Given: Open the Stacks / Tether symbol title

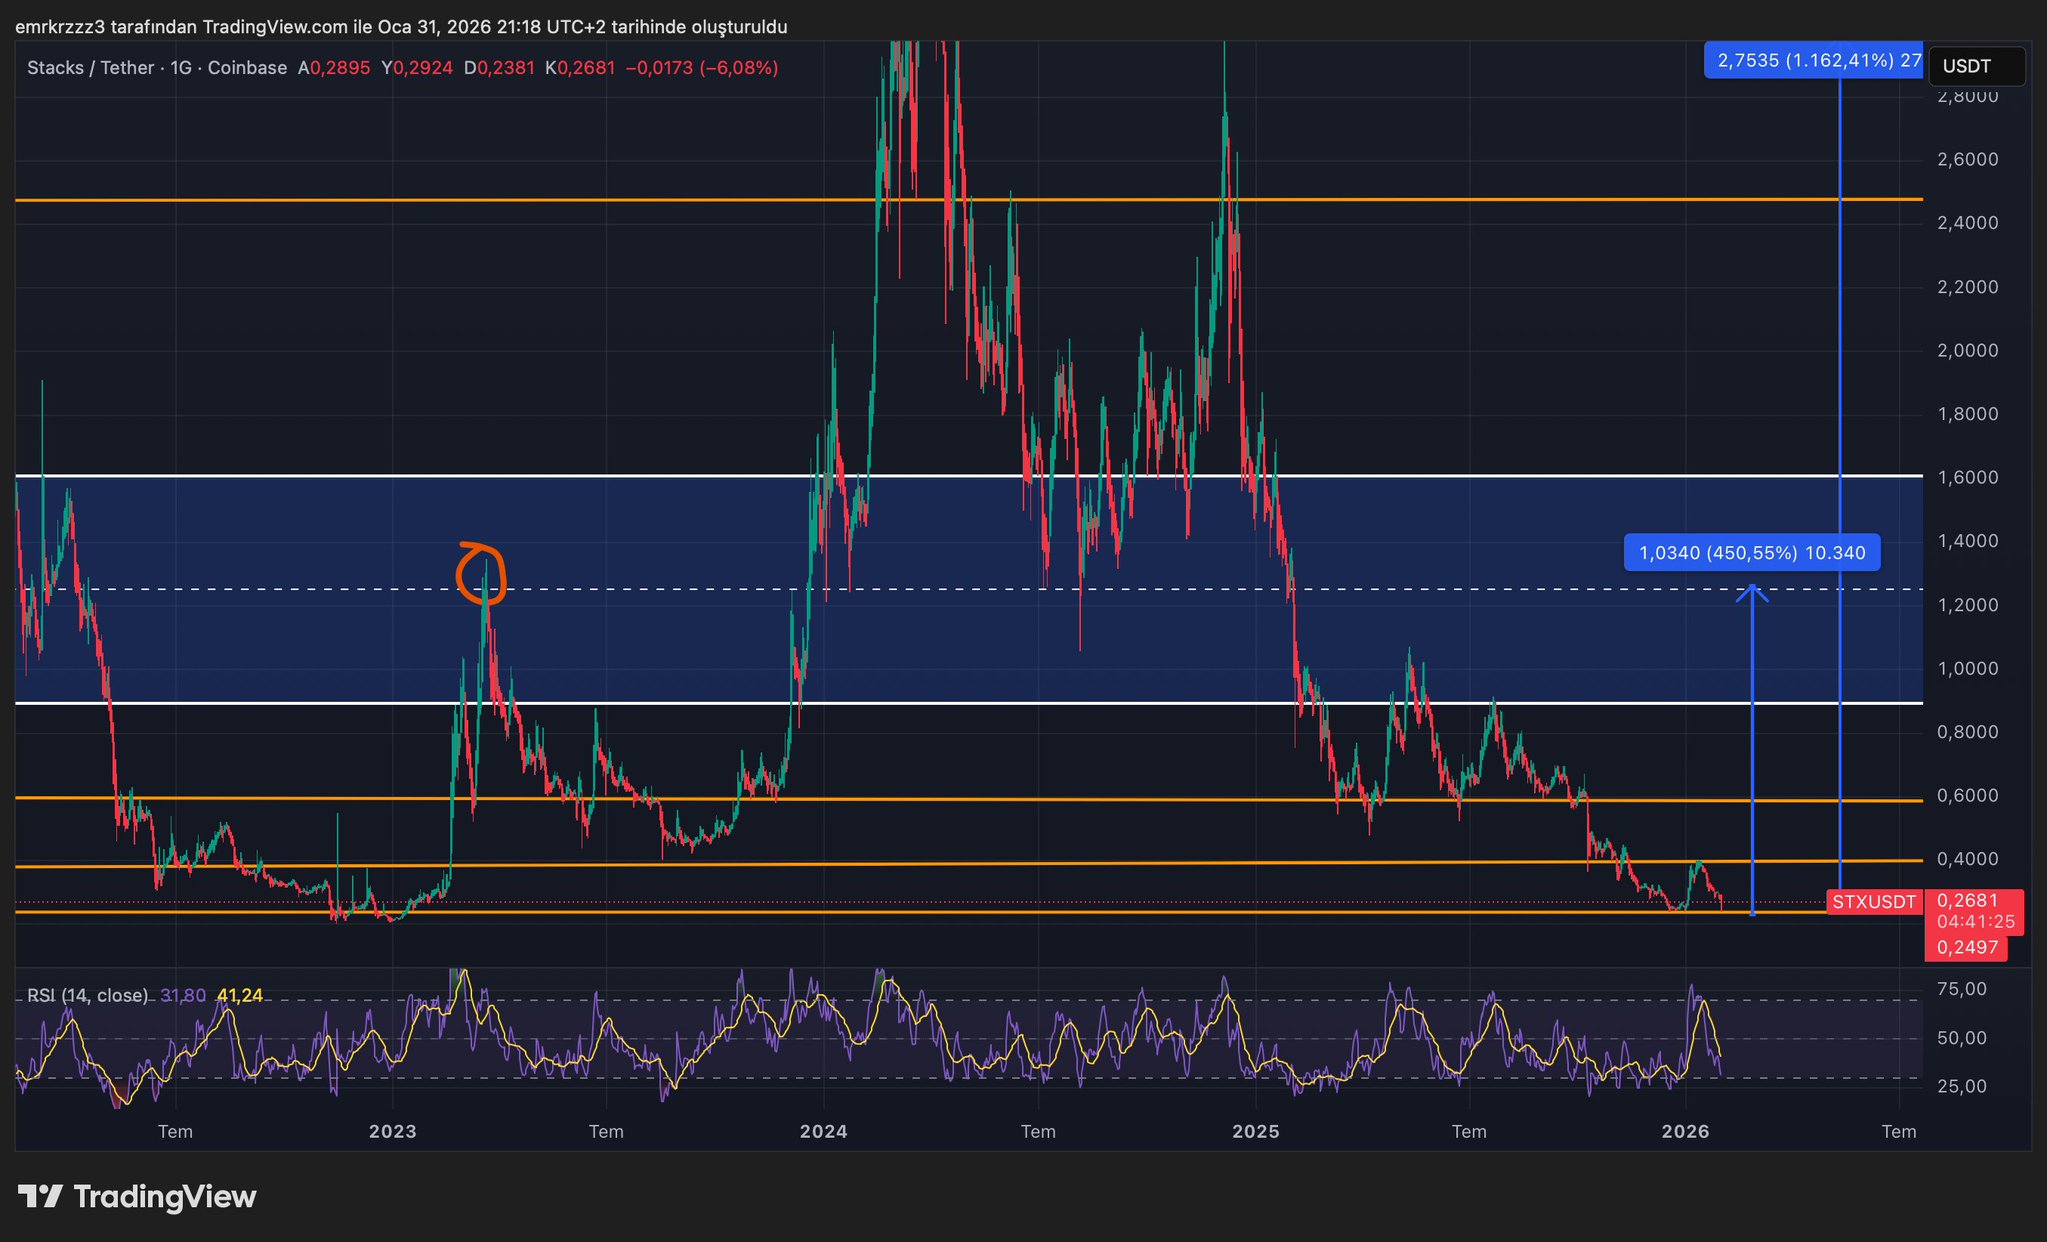Looking at the screenshot, I should (x=90, y=68).
